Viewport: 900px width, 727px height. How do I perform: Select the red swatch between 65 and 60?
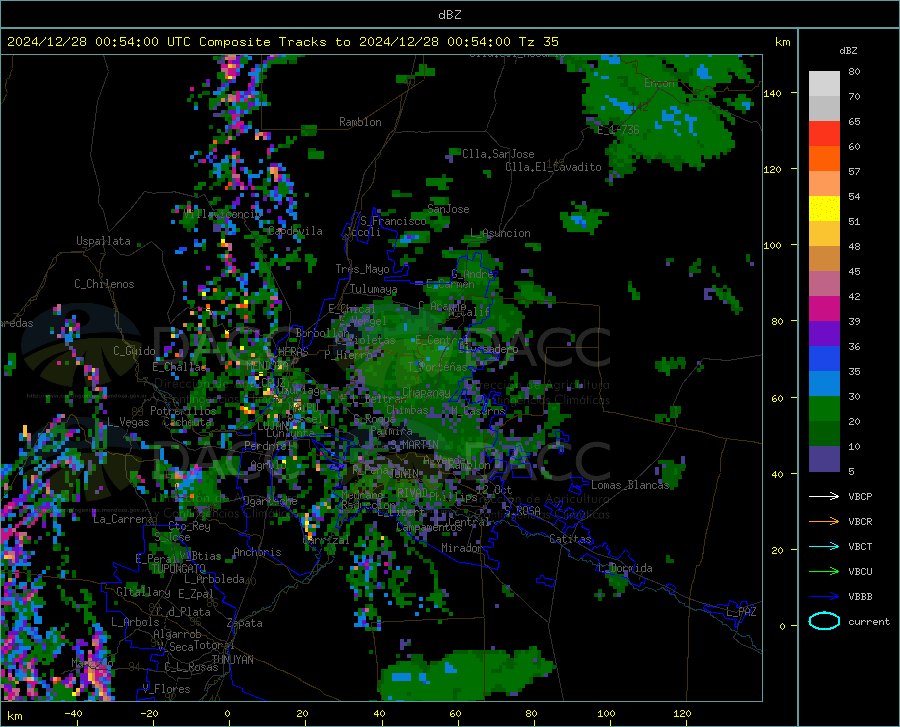point(824,134)
